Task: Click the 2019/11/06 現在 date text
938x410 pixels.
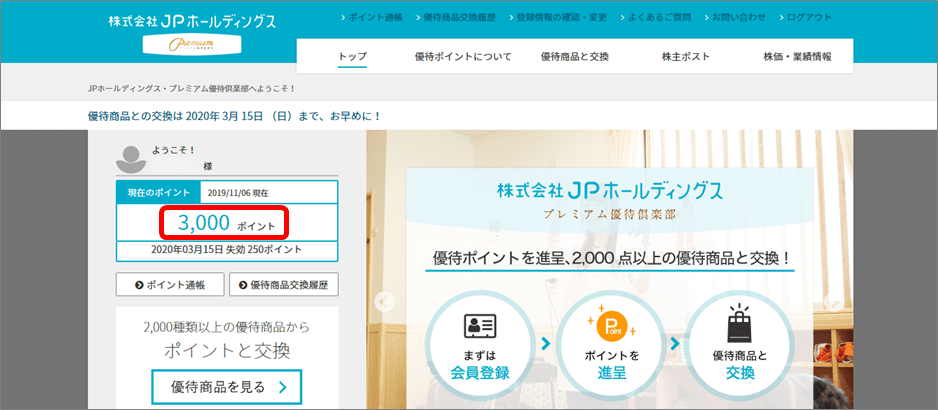Action: click(238, 193)
